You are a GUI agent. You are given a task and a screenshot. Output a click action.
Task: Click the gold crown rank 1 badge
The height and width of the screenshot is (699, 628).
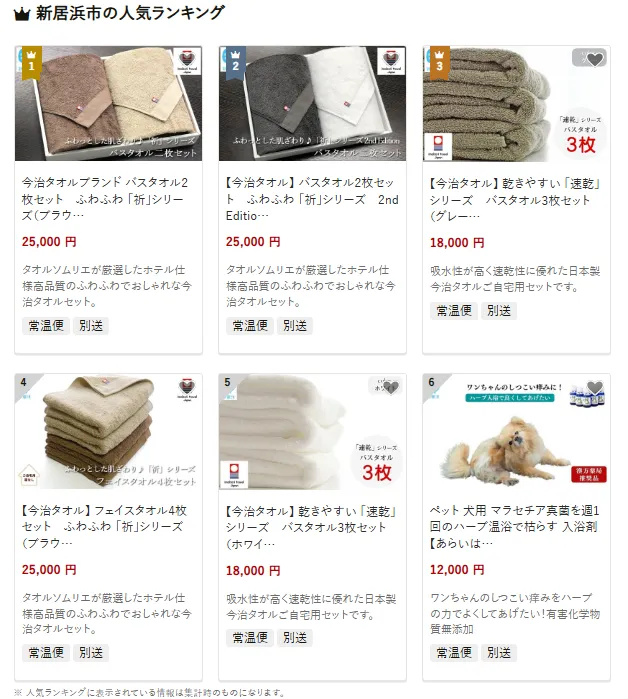(31, 62)
